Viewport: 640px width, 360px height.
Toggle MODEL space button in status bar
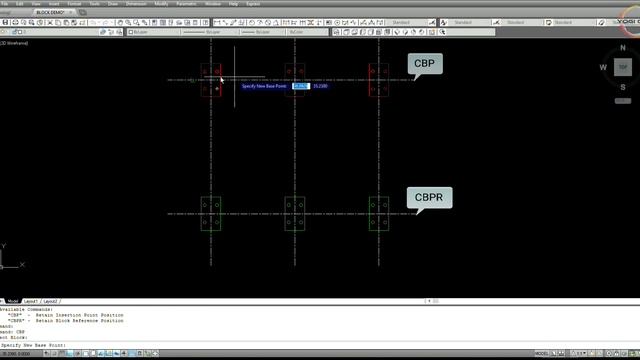[x=541, y=353]
